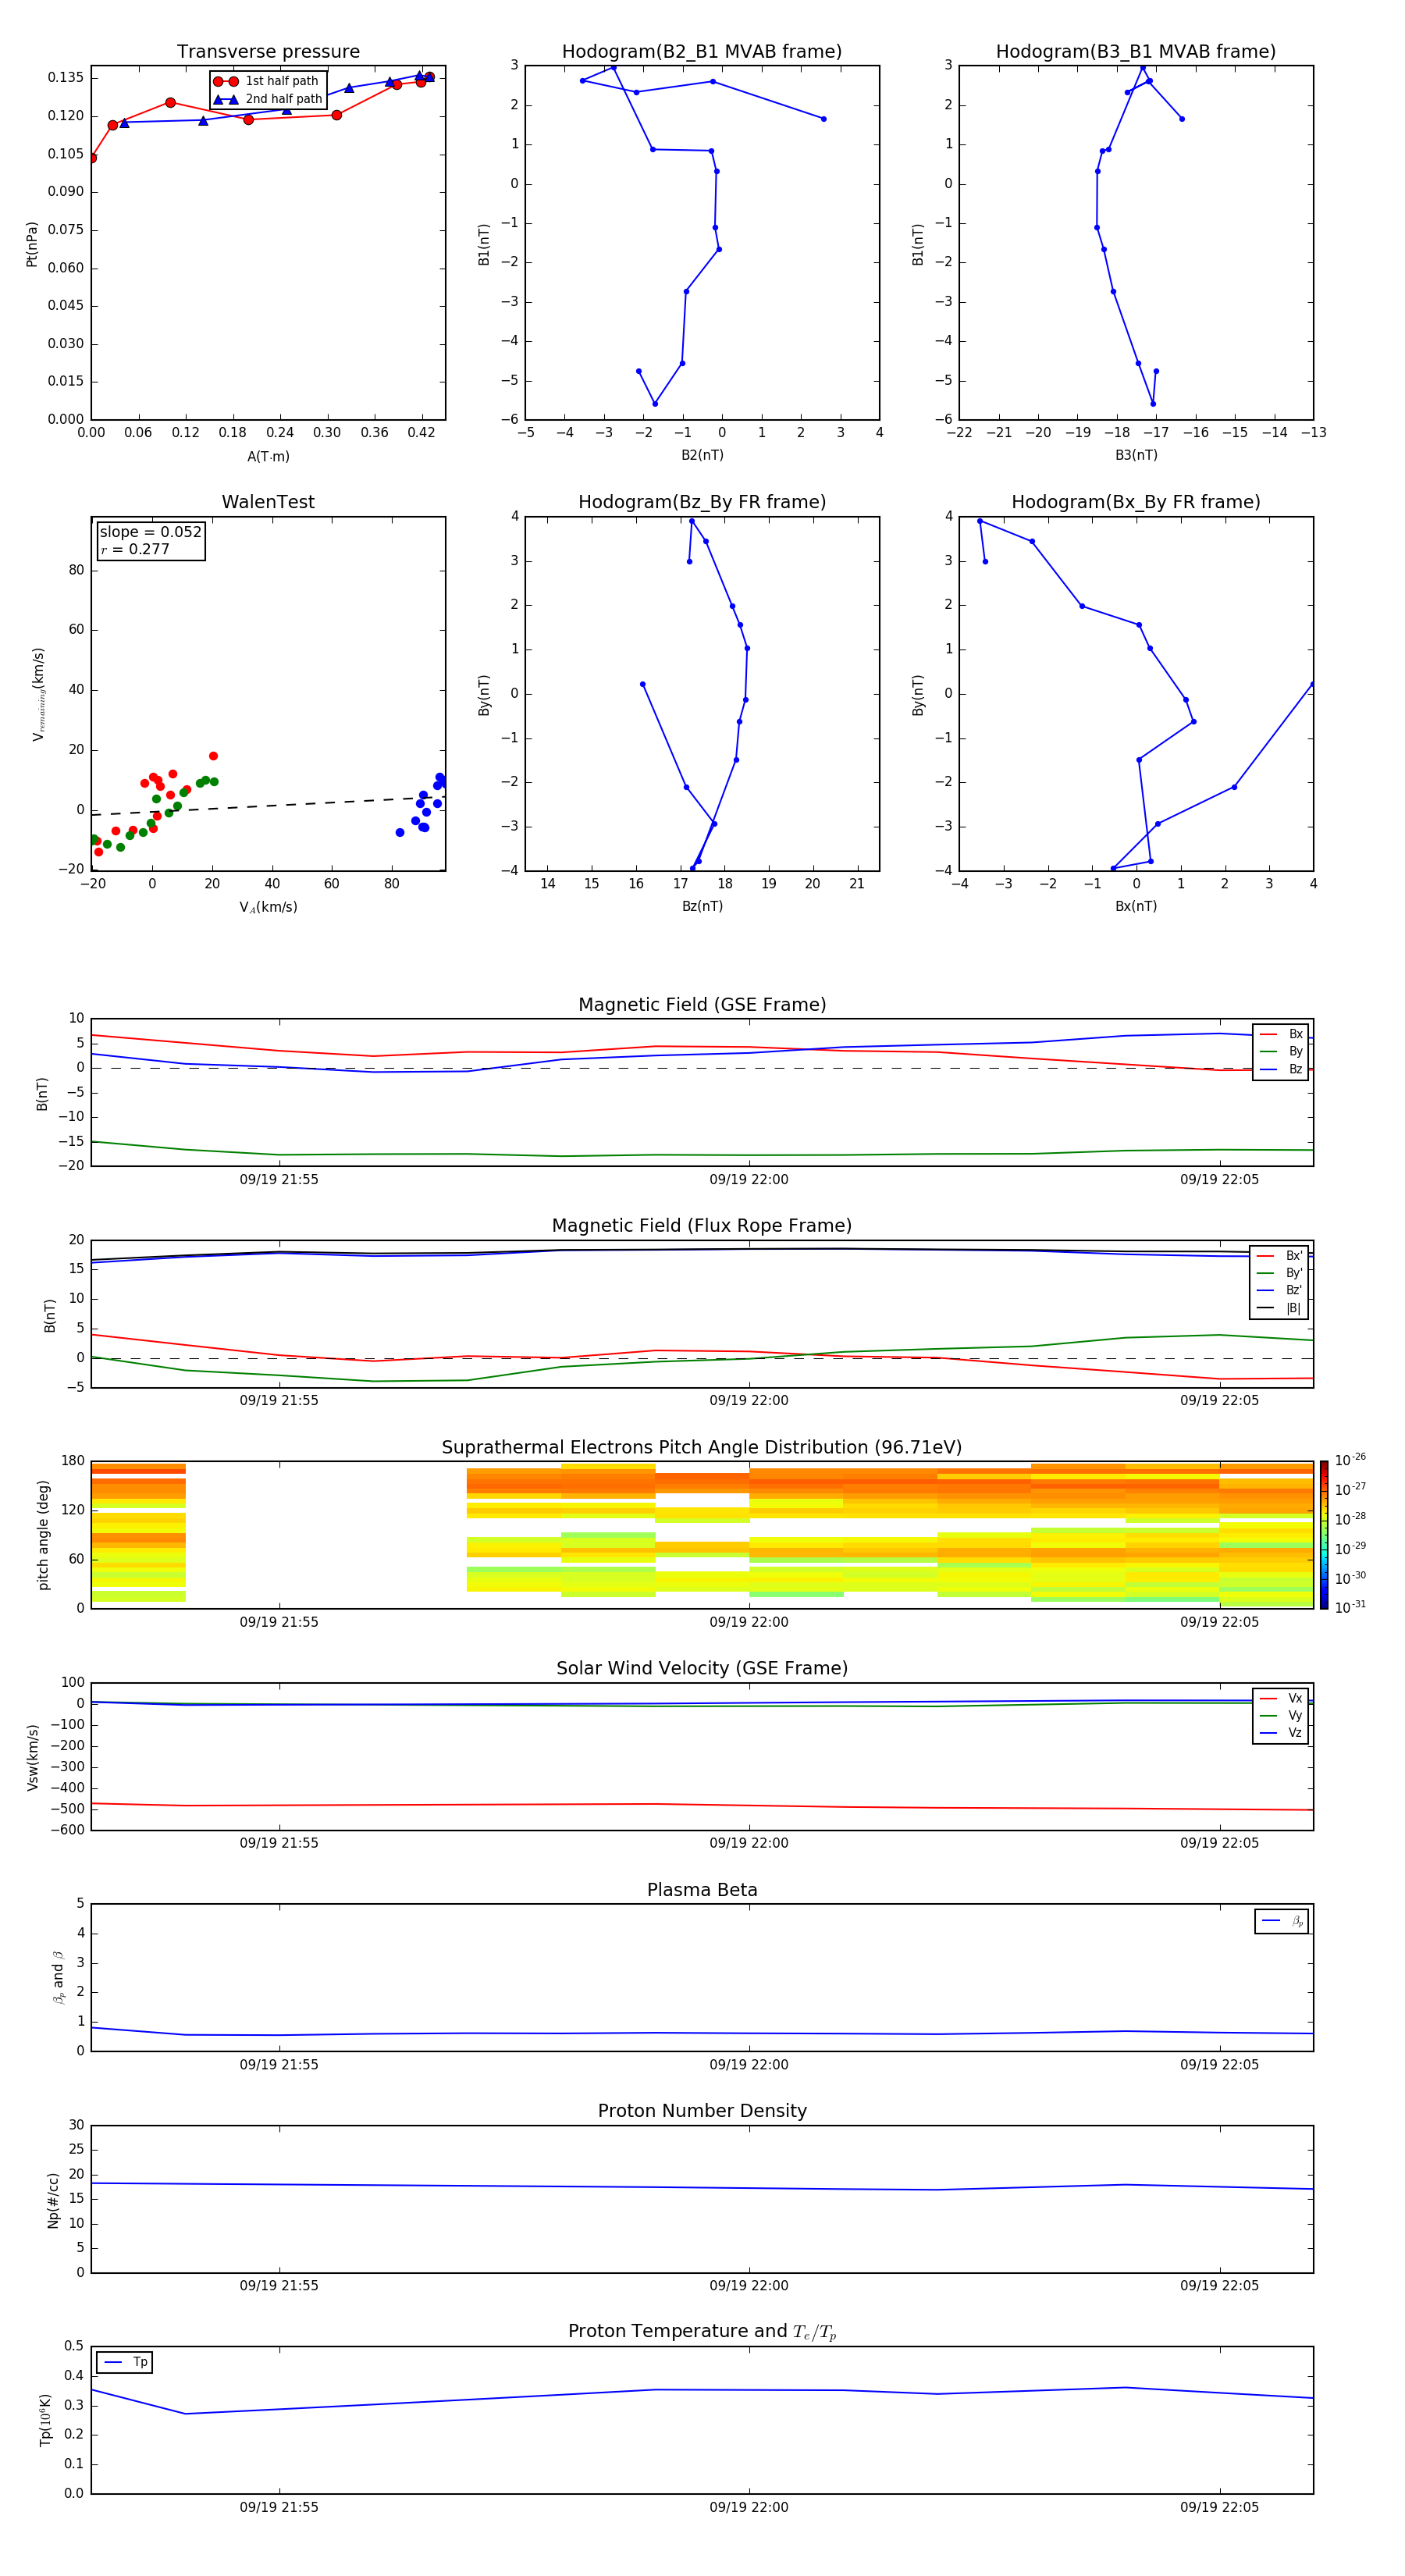Click the 'Bz(nT)' axis label
The height and width of the screenshot is (2576, 1405).
pyautogui.click(x=702, y=907)
